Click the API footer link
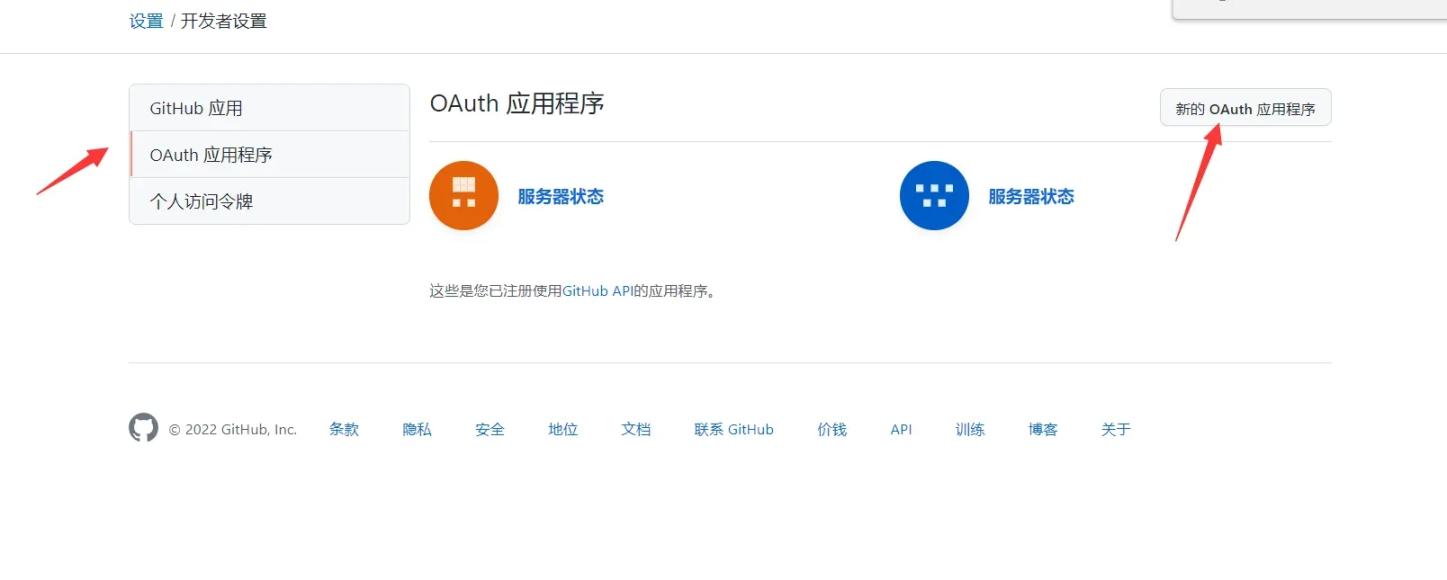The width and height of the screenshot is (1447, 580). pyautogui.click(x=901, y=429)
